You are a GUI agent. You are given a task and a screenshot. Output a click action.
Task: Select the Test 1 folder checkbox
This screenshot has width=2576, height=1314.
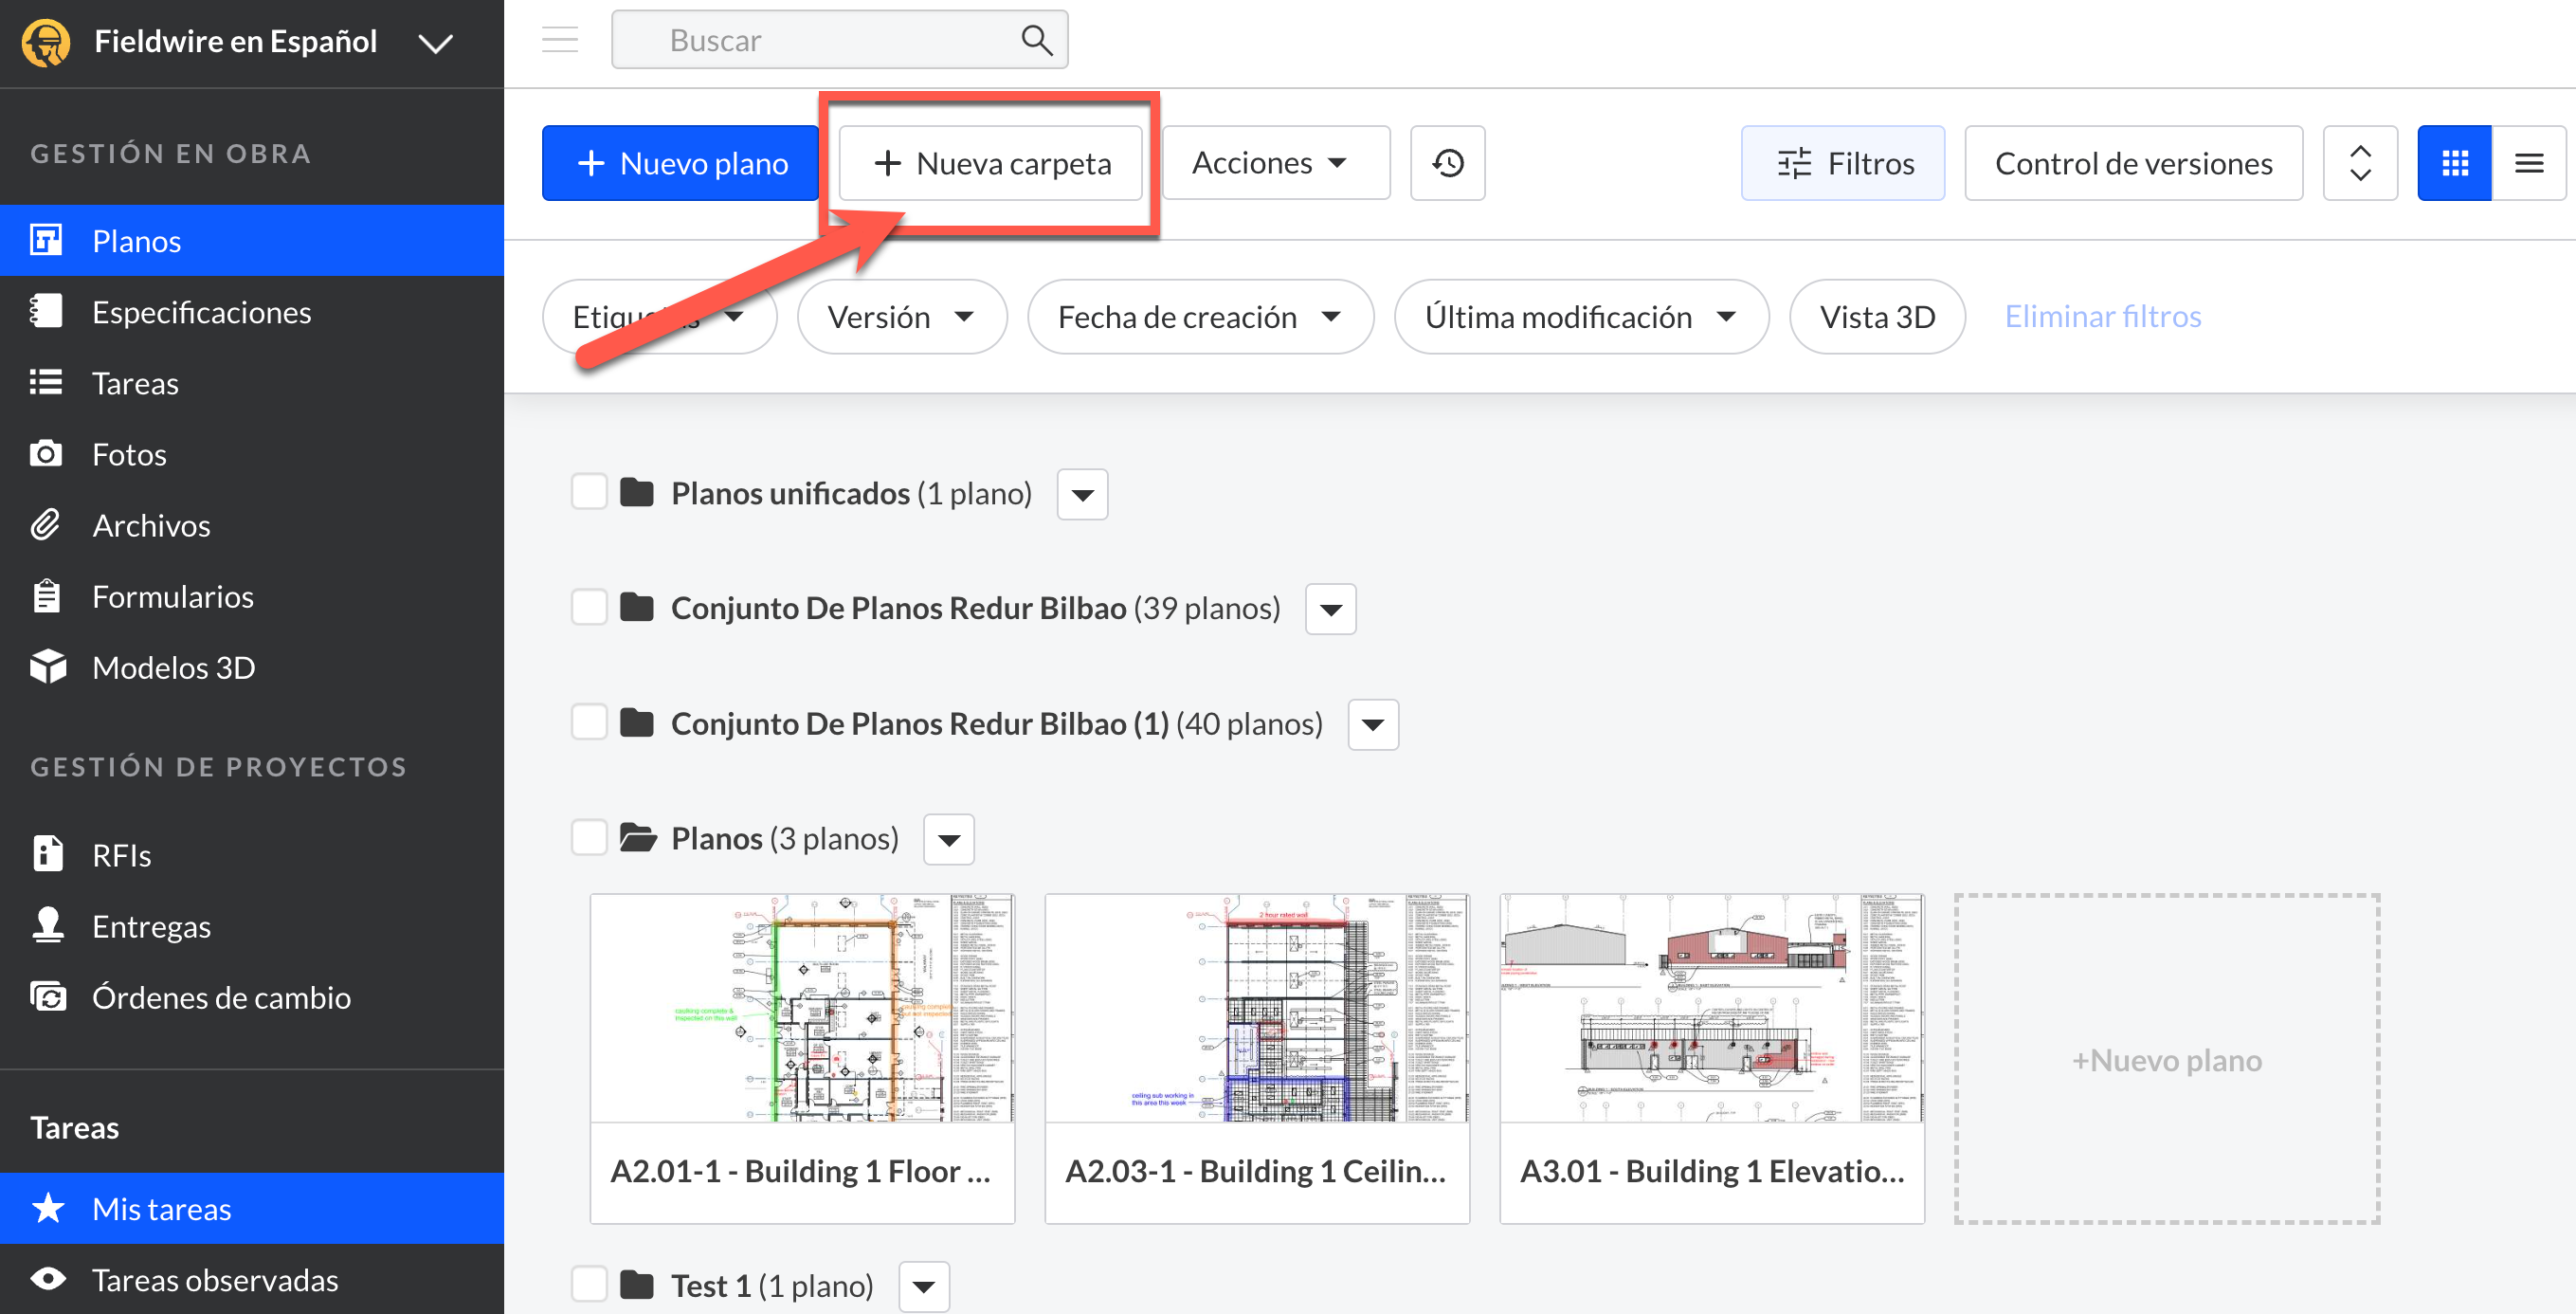click(x=589, y=1284)
